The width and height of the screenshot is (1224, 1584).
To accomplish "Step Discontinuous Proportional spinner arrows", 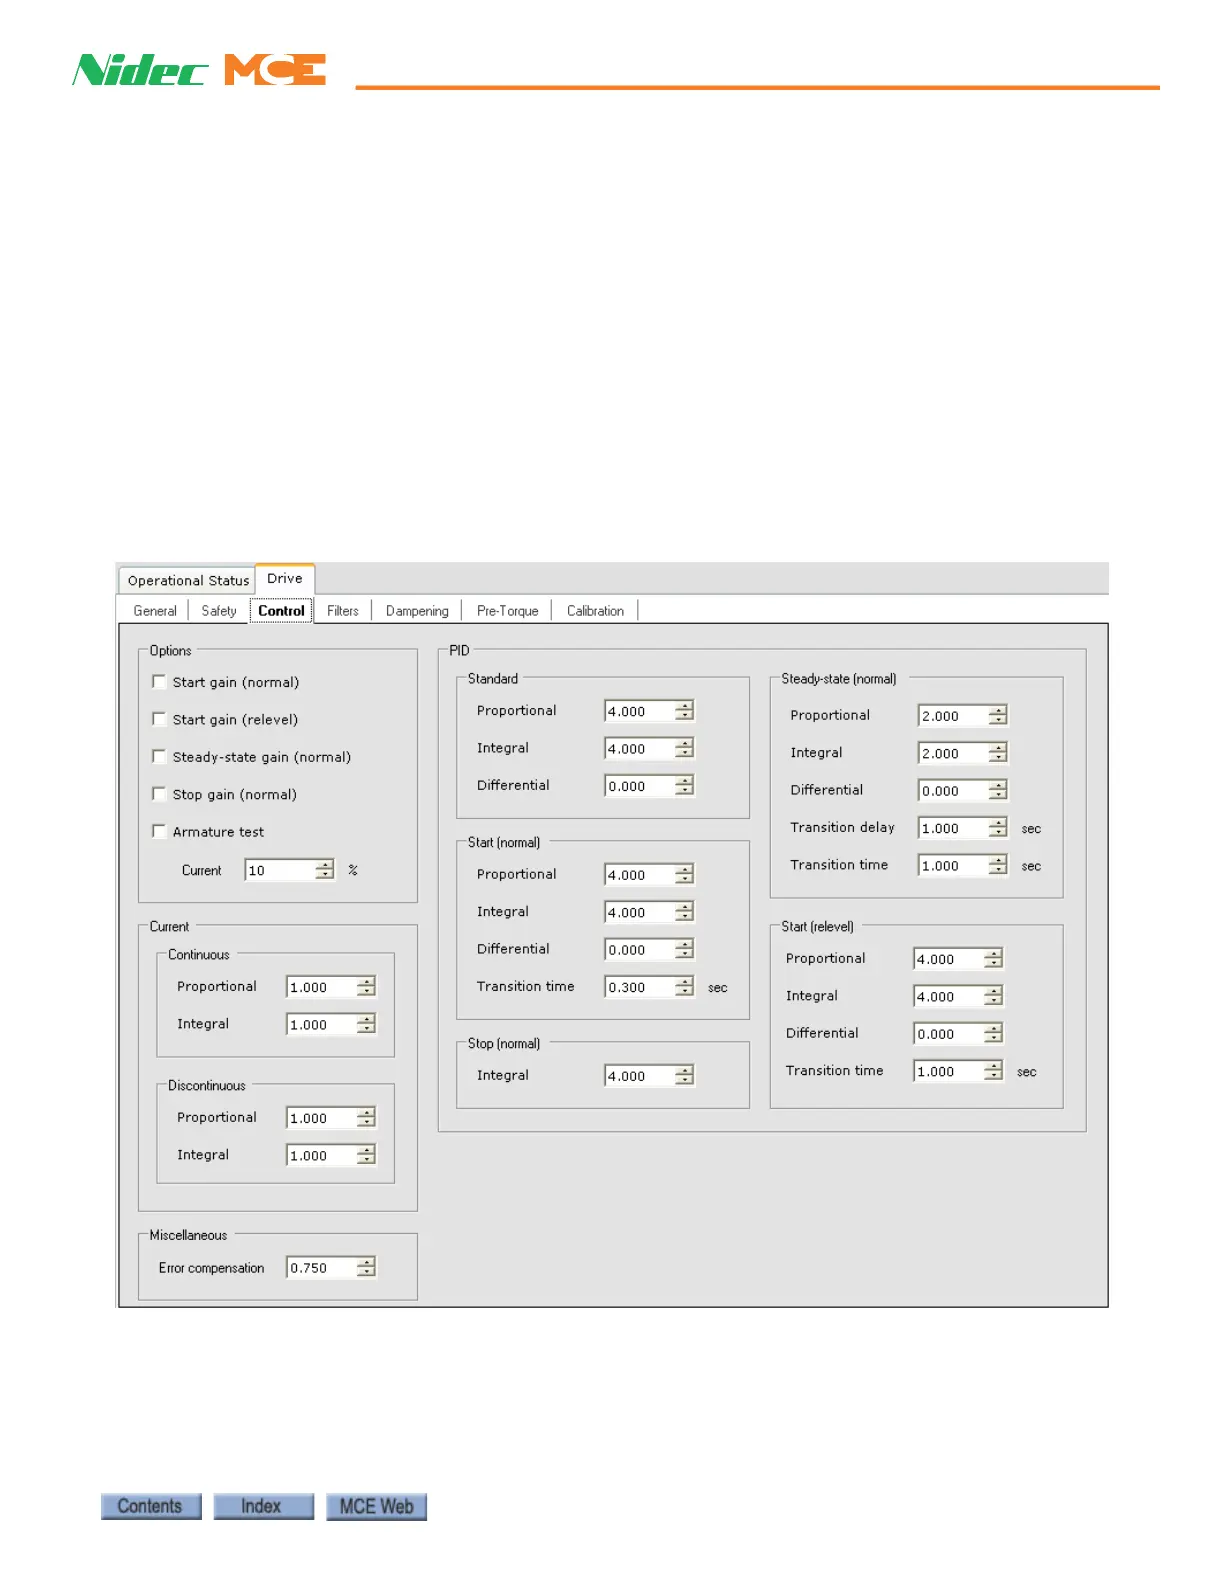I will [x=366, y=1118].
